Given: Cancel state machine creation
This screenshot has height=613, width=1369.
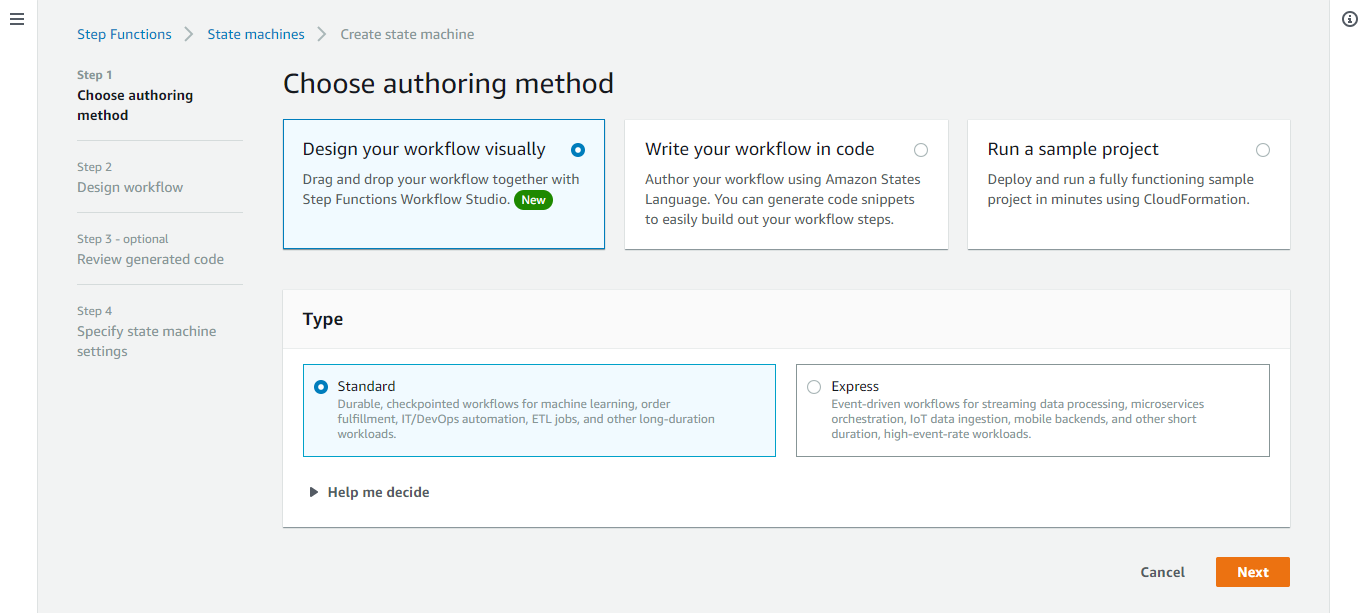Looking at the screenshot, I should point(1162,572).
